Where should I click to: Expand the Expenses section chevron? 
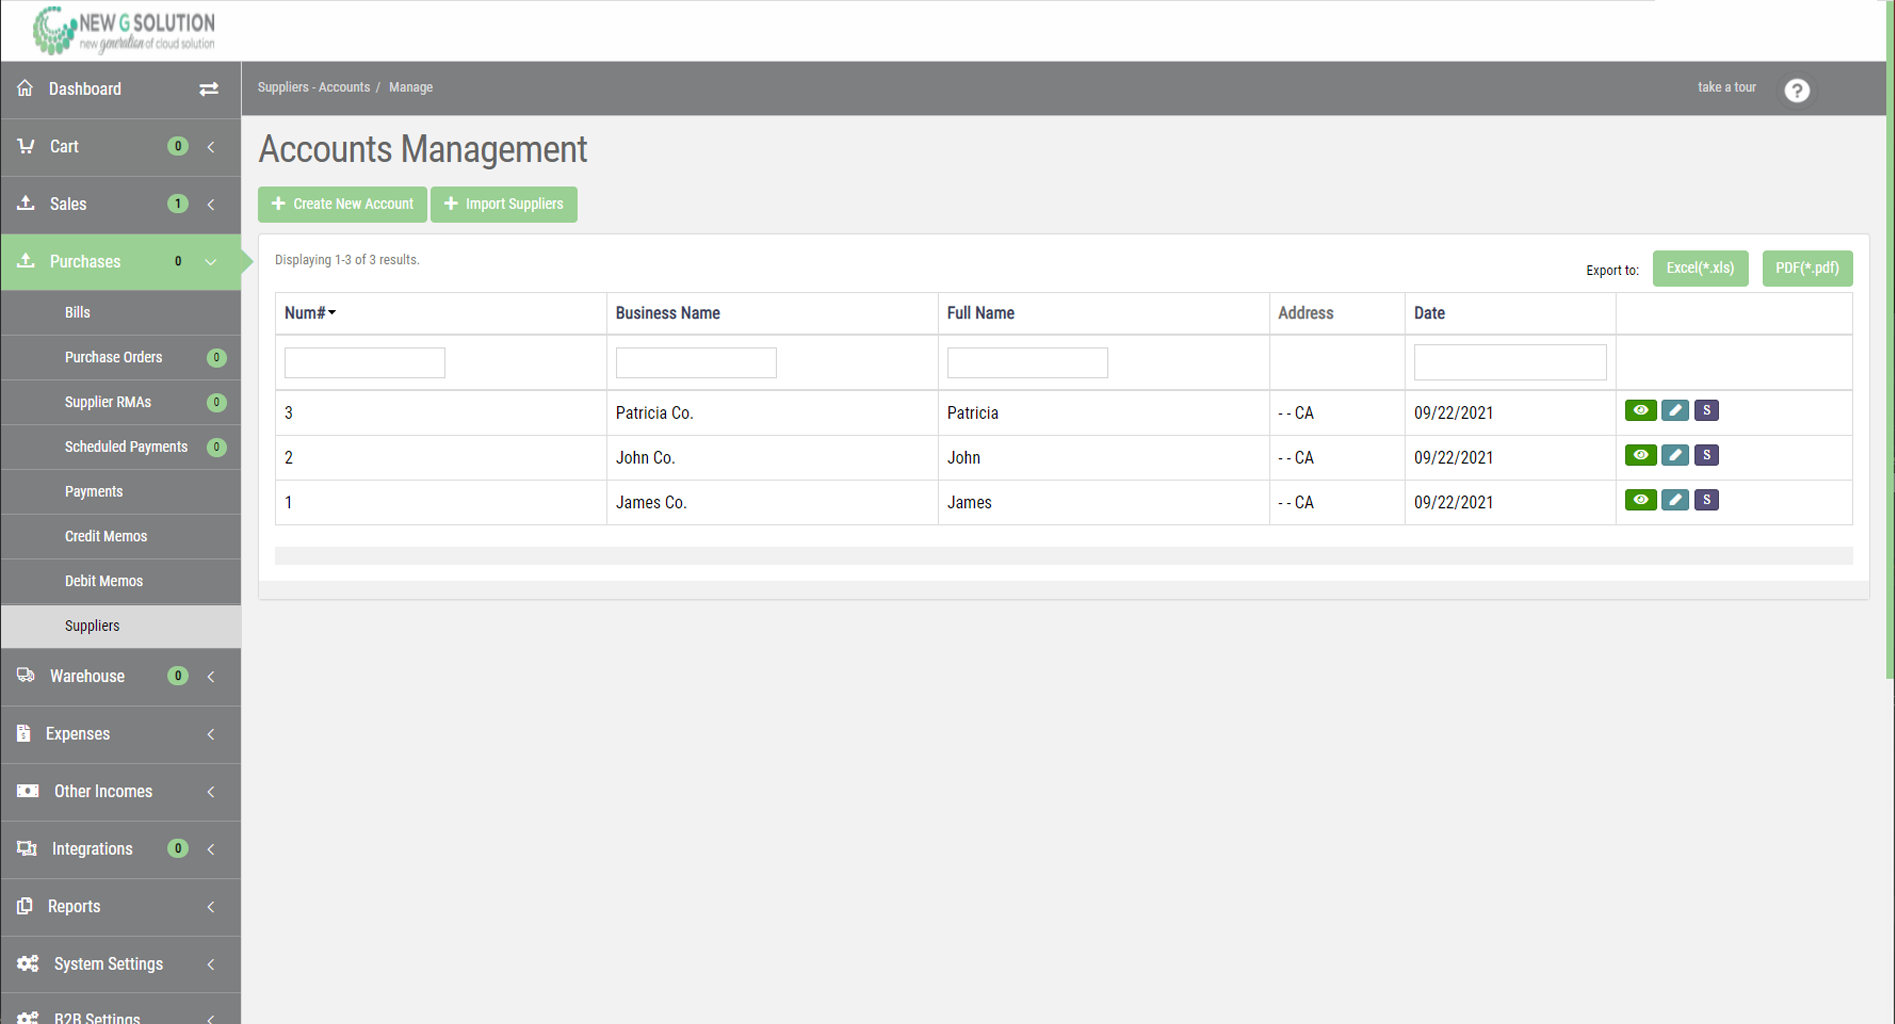pos(210,733)
